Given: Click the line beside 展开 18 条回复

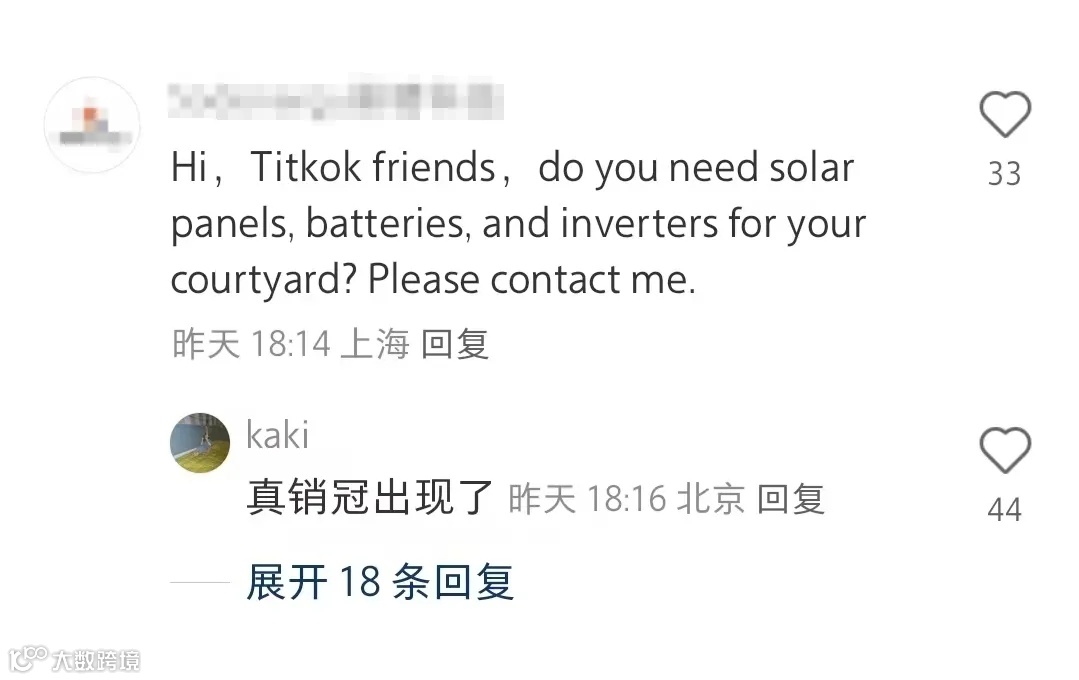Looking at the screenshot, I should tap(200, 582).
